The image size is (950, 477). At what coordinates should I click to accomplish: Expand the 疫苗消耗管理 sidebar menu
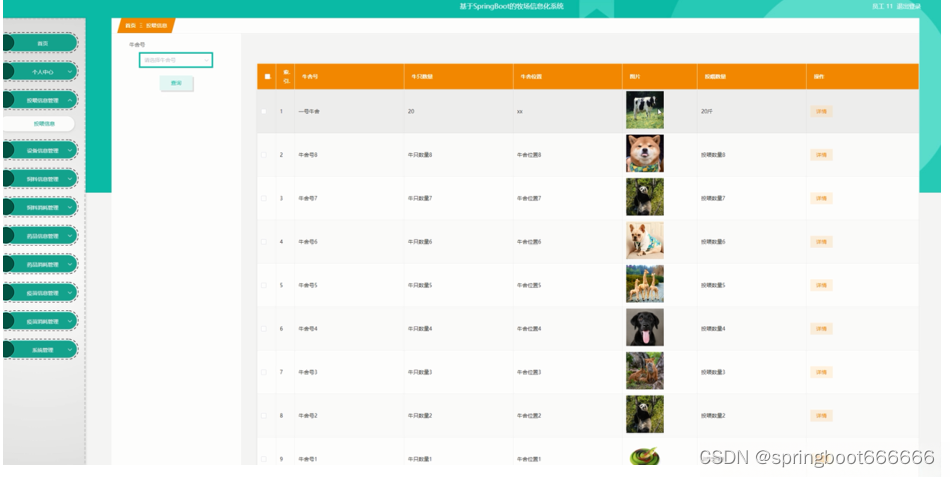(x=41, y=321)
